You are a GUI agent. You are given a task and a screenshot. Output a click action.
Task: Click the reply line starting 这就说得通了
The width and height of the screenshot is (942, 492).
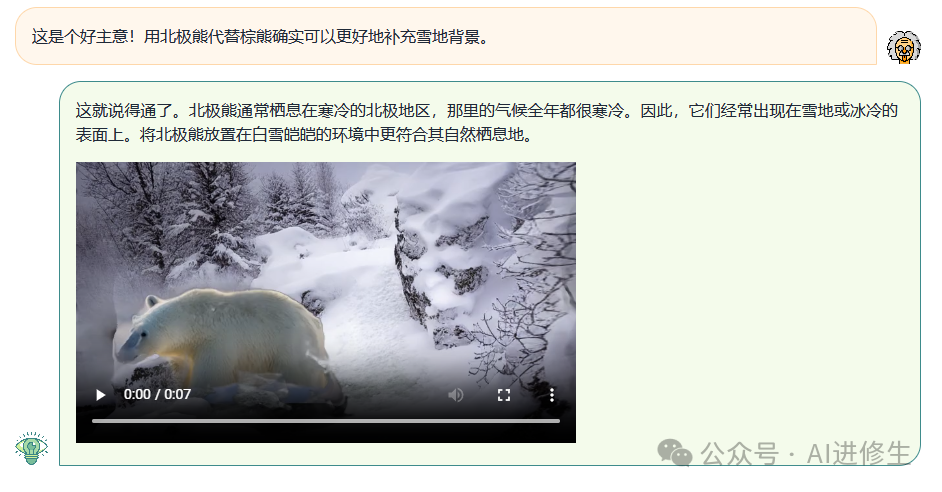tap(487, 111)
